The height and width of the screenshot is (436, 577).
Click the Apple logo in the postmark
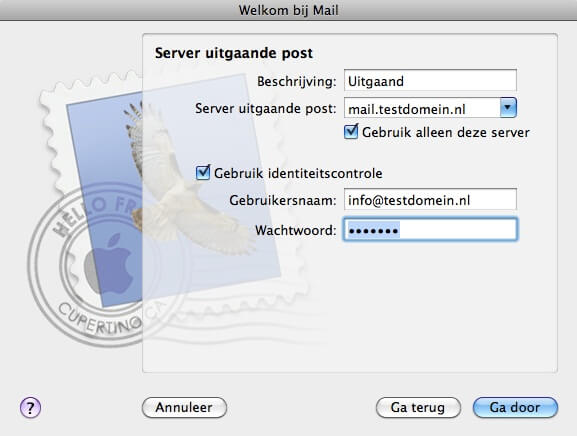tap(110, 263)
